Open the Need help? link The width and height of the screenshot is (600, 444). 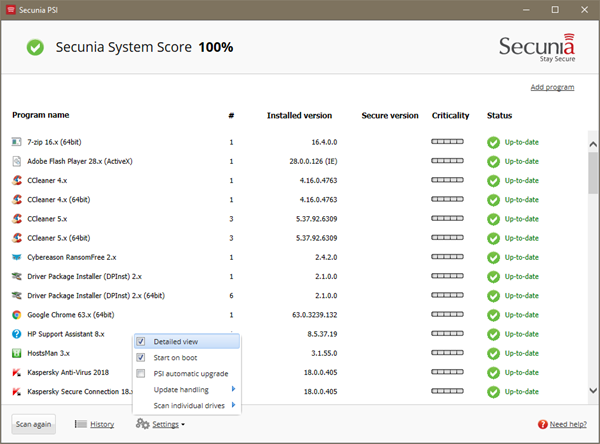click(x=568, y=424)
